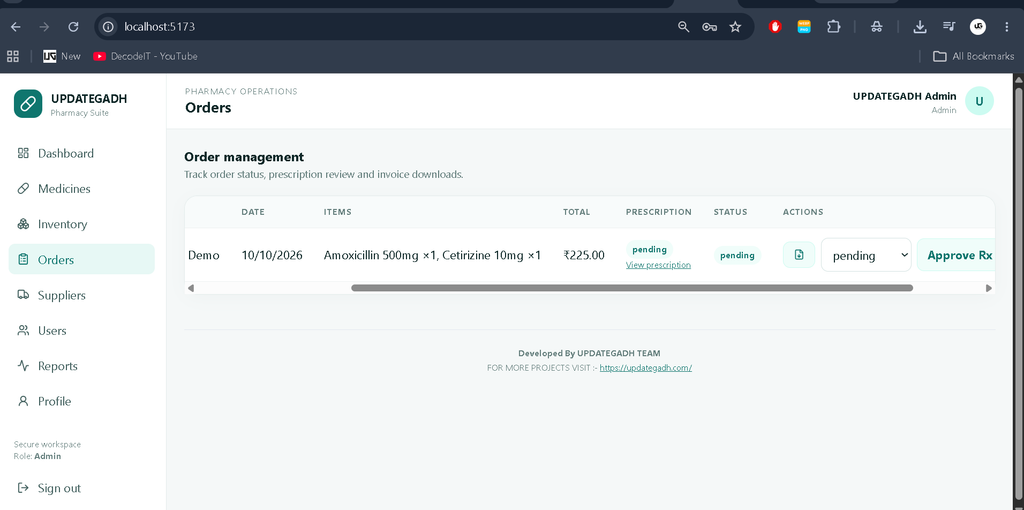Click the 10/10/2026 date cell
Viewport: 1024px width, 510px height.
point(272,255)
